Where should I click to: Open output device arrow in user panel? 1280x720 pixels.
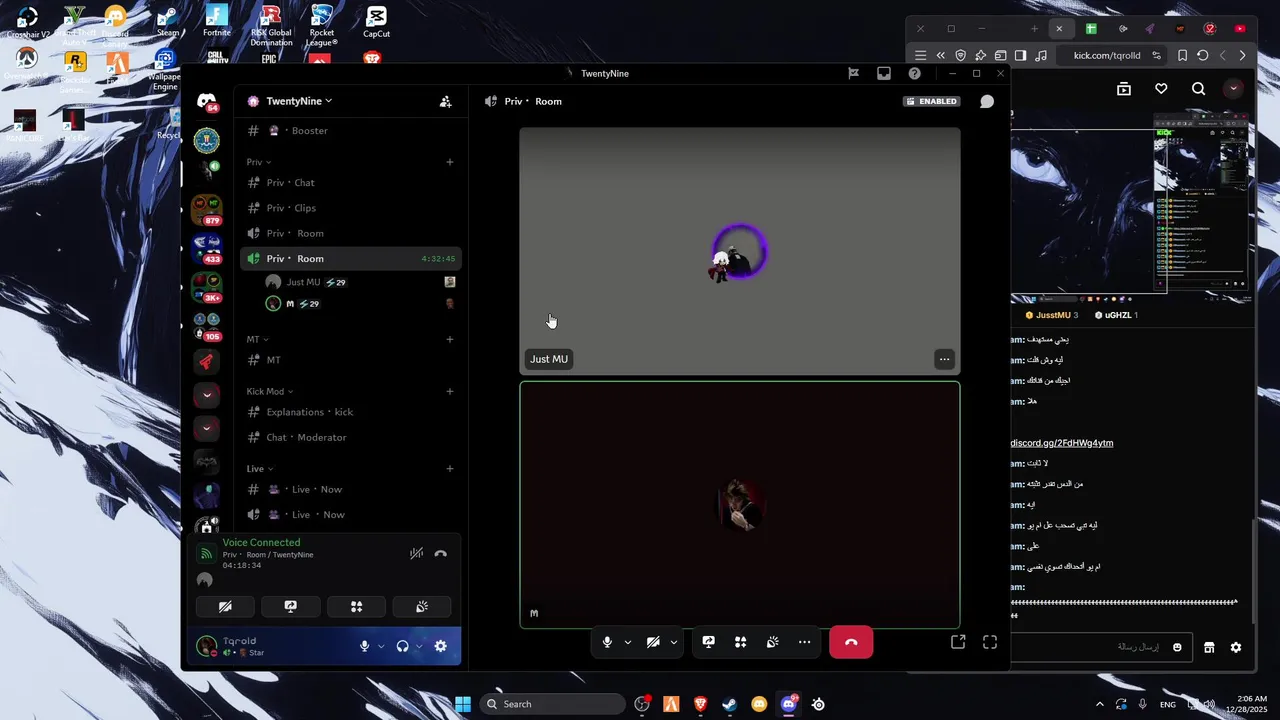pyautogui.click(x=419, y=646)
